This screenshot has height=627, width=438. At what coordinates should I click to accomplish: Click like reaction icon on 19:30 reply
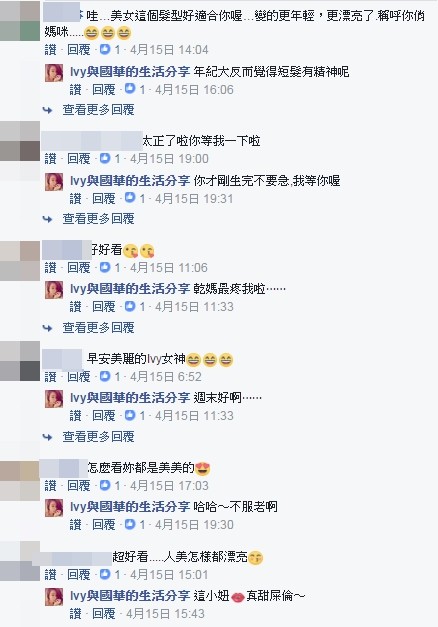[130, 524]
